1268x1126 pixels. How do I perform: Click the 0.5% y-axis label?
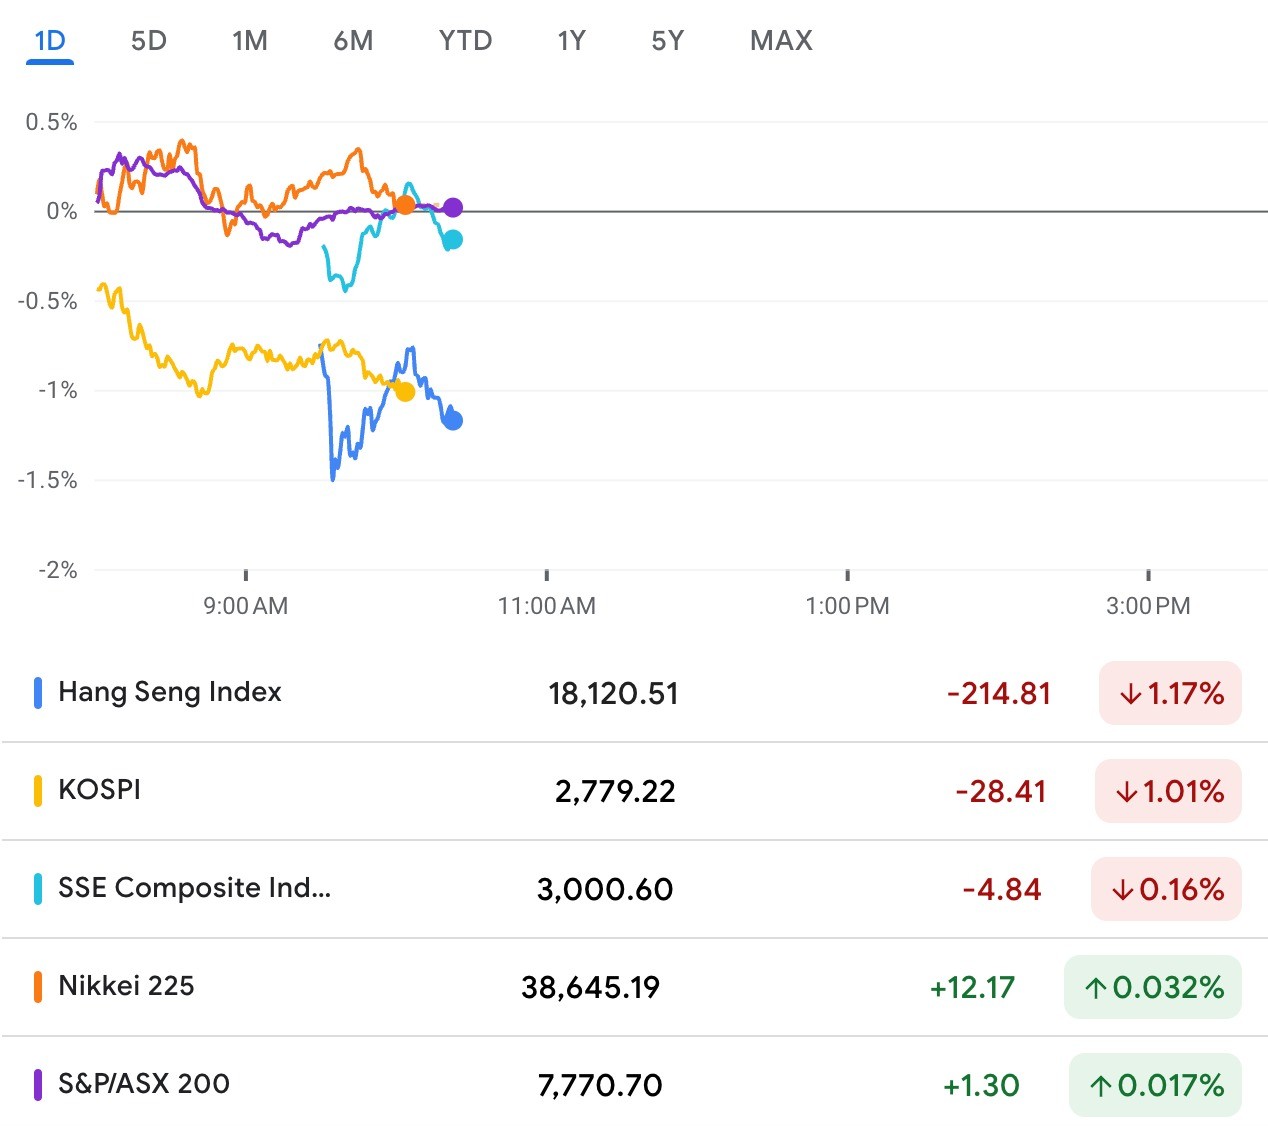[x=51, y=122]
